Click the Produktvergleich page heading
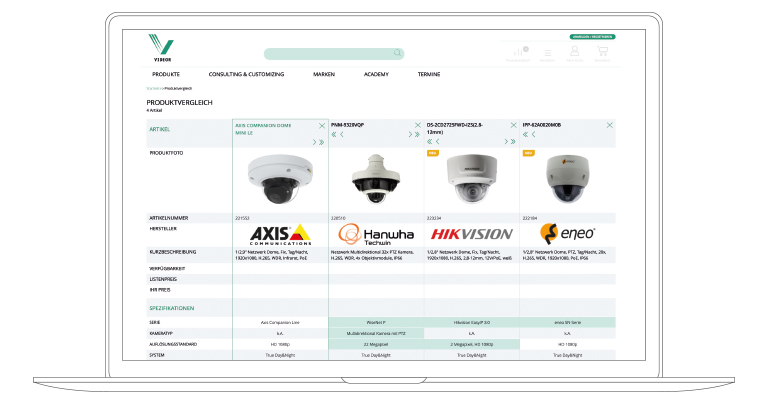Viewport: 770px width, 403px height. pyautogui.click(x=179, y=103)
